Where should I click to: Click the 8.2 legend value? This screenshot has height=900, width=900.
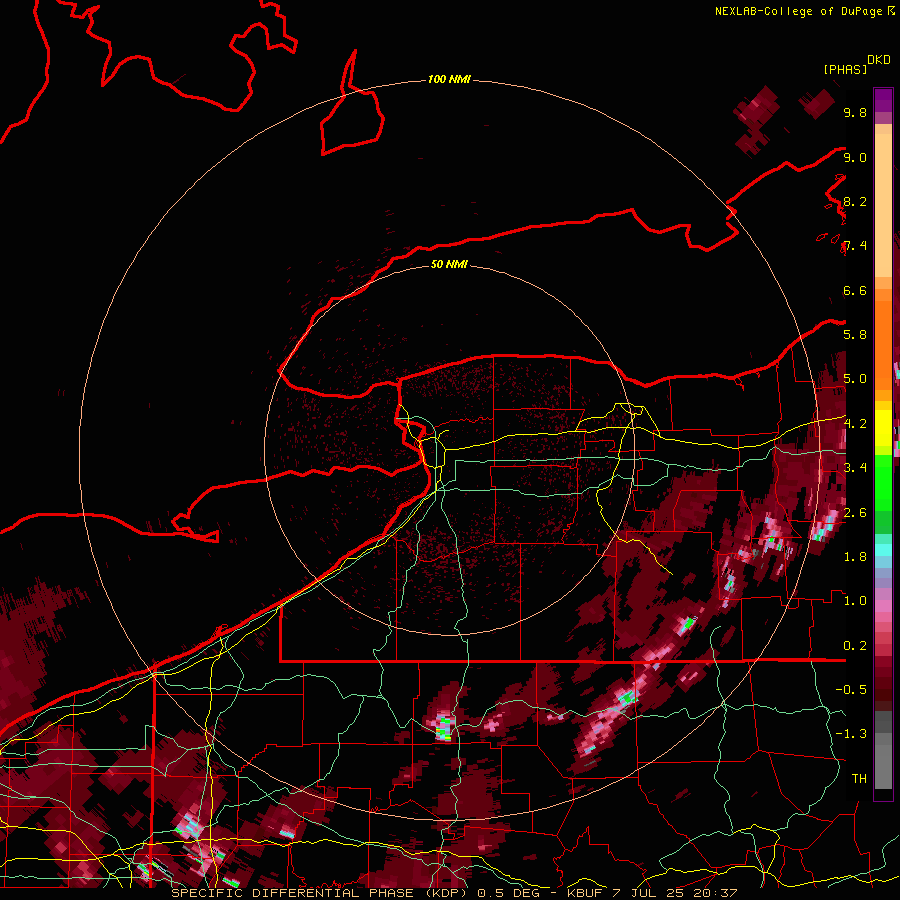(855, 201)
